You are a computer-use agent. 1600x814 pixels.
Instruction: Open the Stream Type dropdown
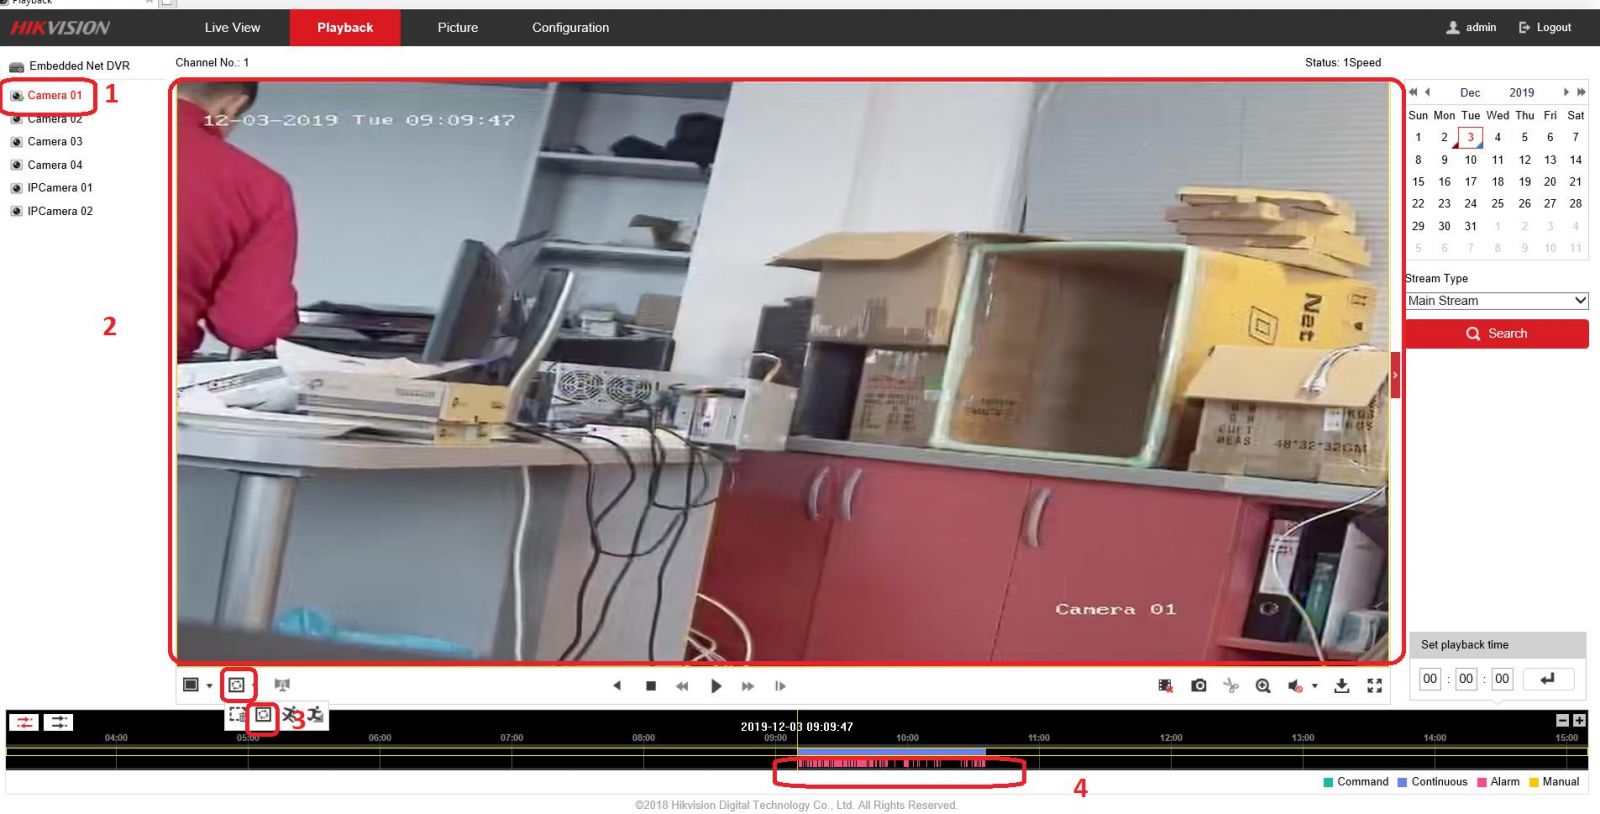click(x=1496, y=301)
